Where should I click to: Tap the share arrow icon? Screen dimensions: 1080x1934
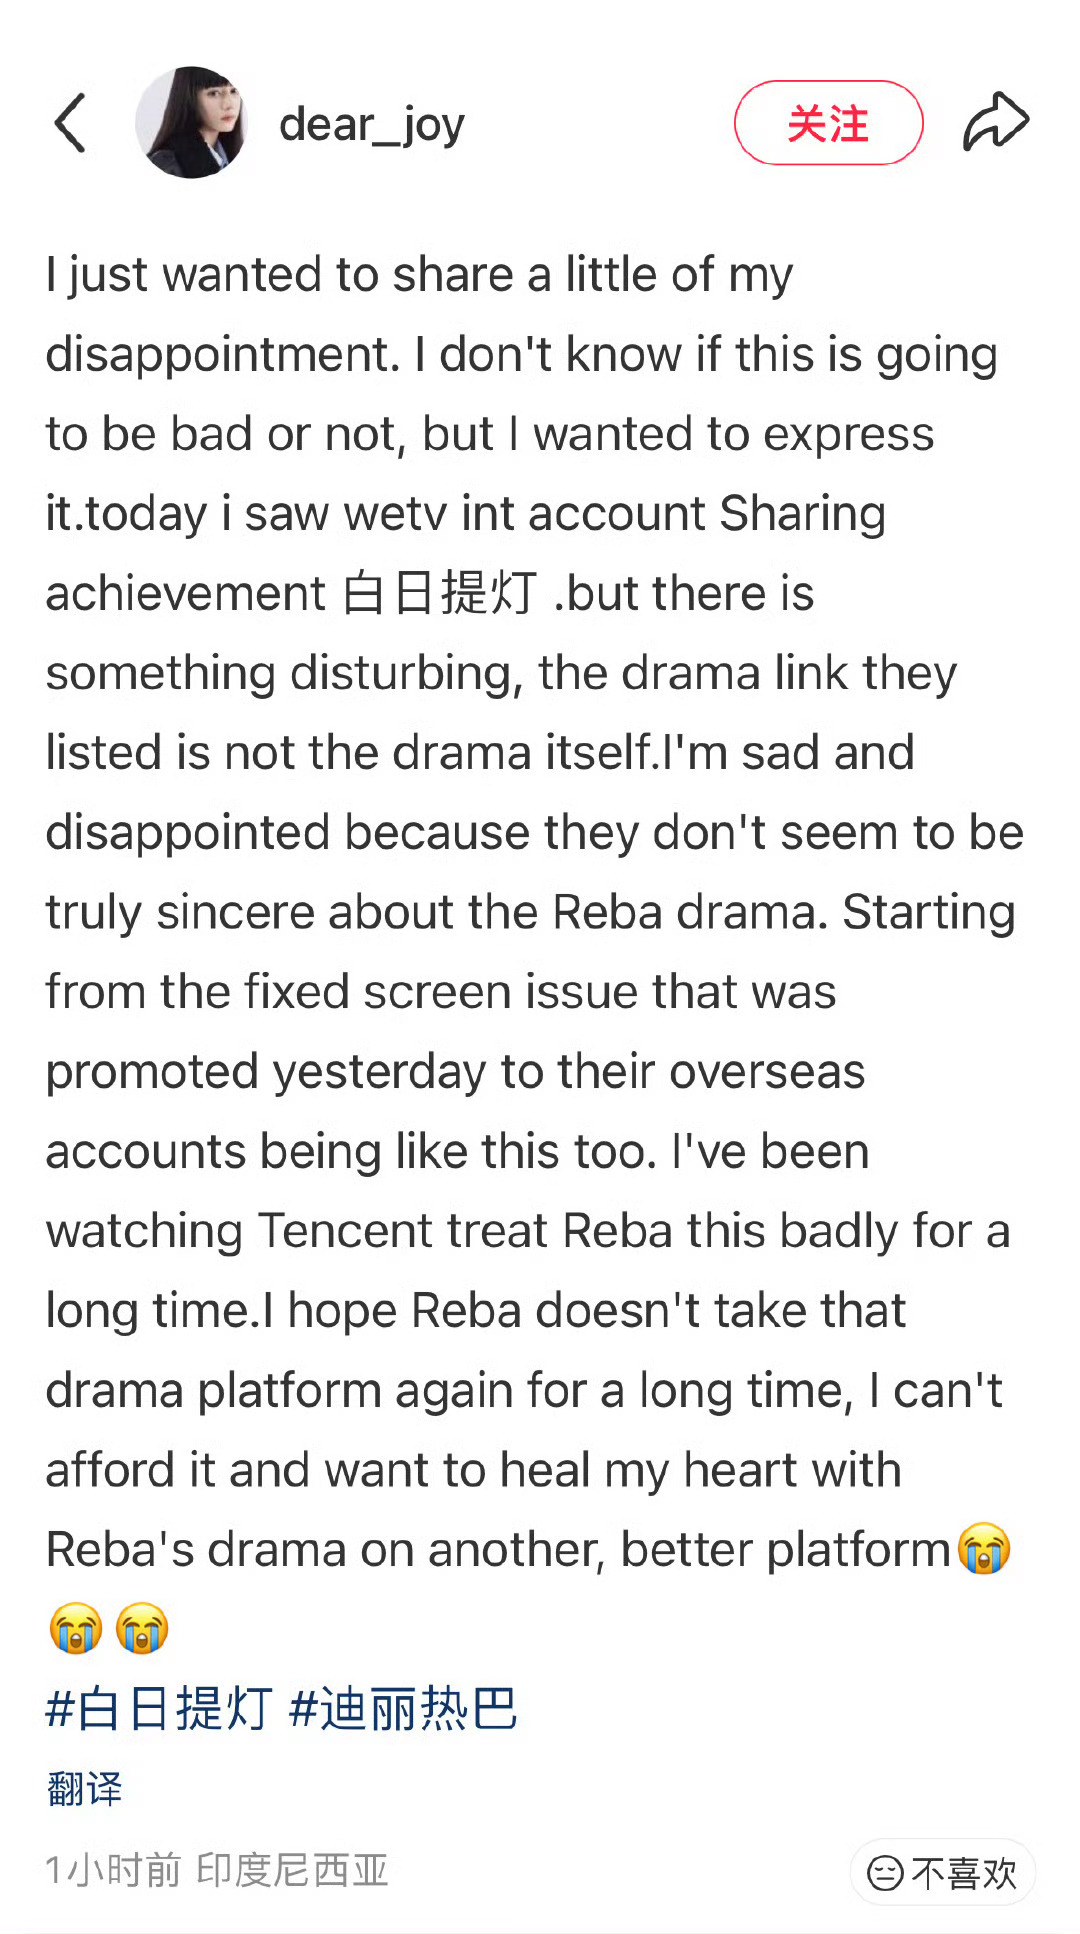point(995,122)
